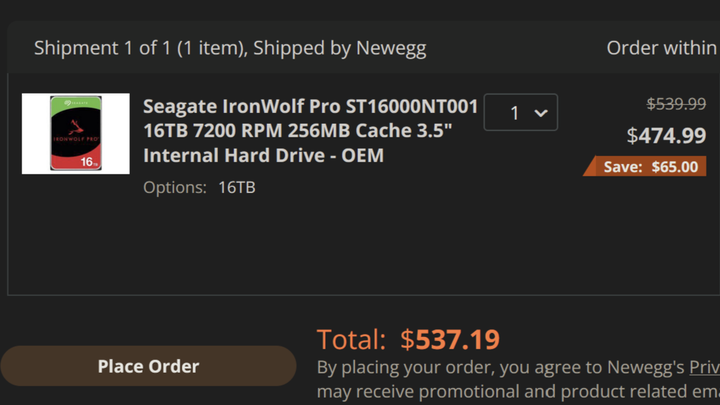The image size is (720, 405).
Task: Click the red 16TB badge on drive image
Action: click(89, 160)
